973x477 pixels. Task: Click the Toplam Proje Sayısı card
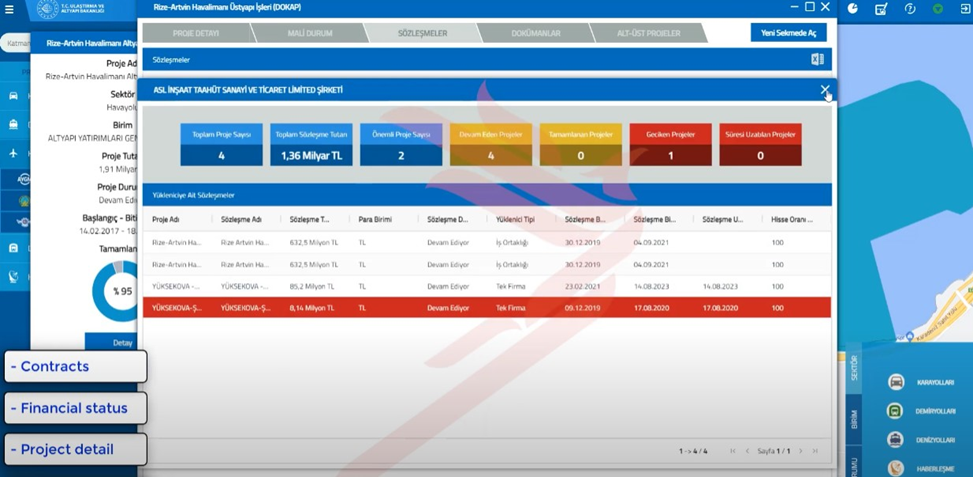pyautogui.click(x=222, y=145)
